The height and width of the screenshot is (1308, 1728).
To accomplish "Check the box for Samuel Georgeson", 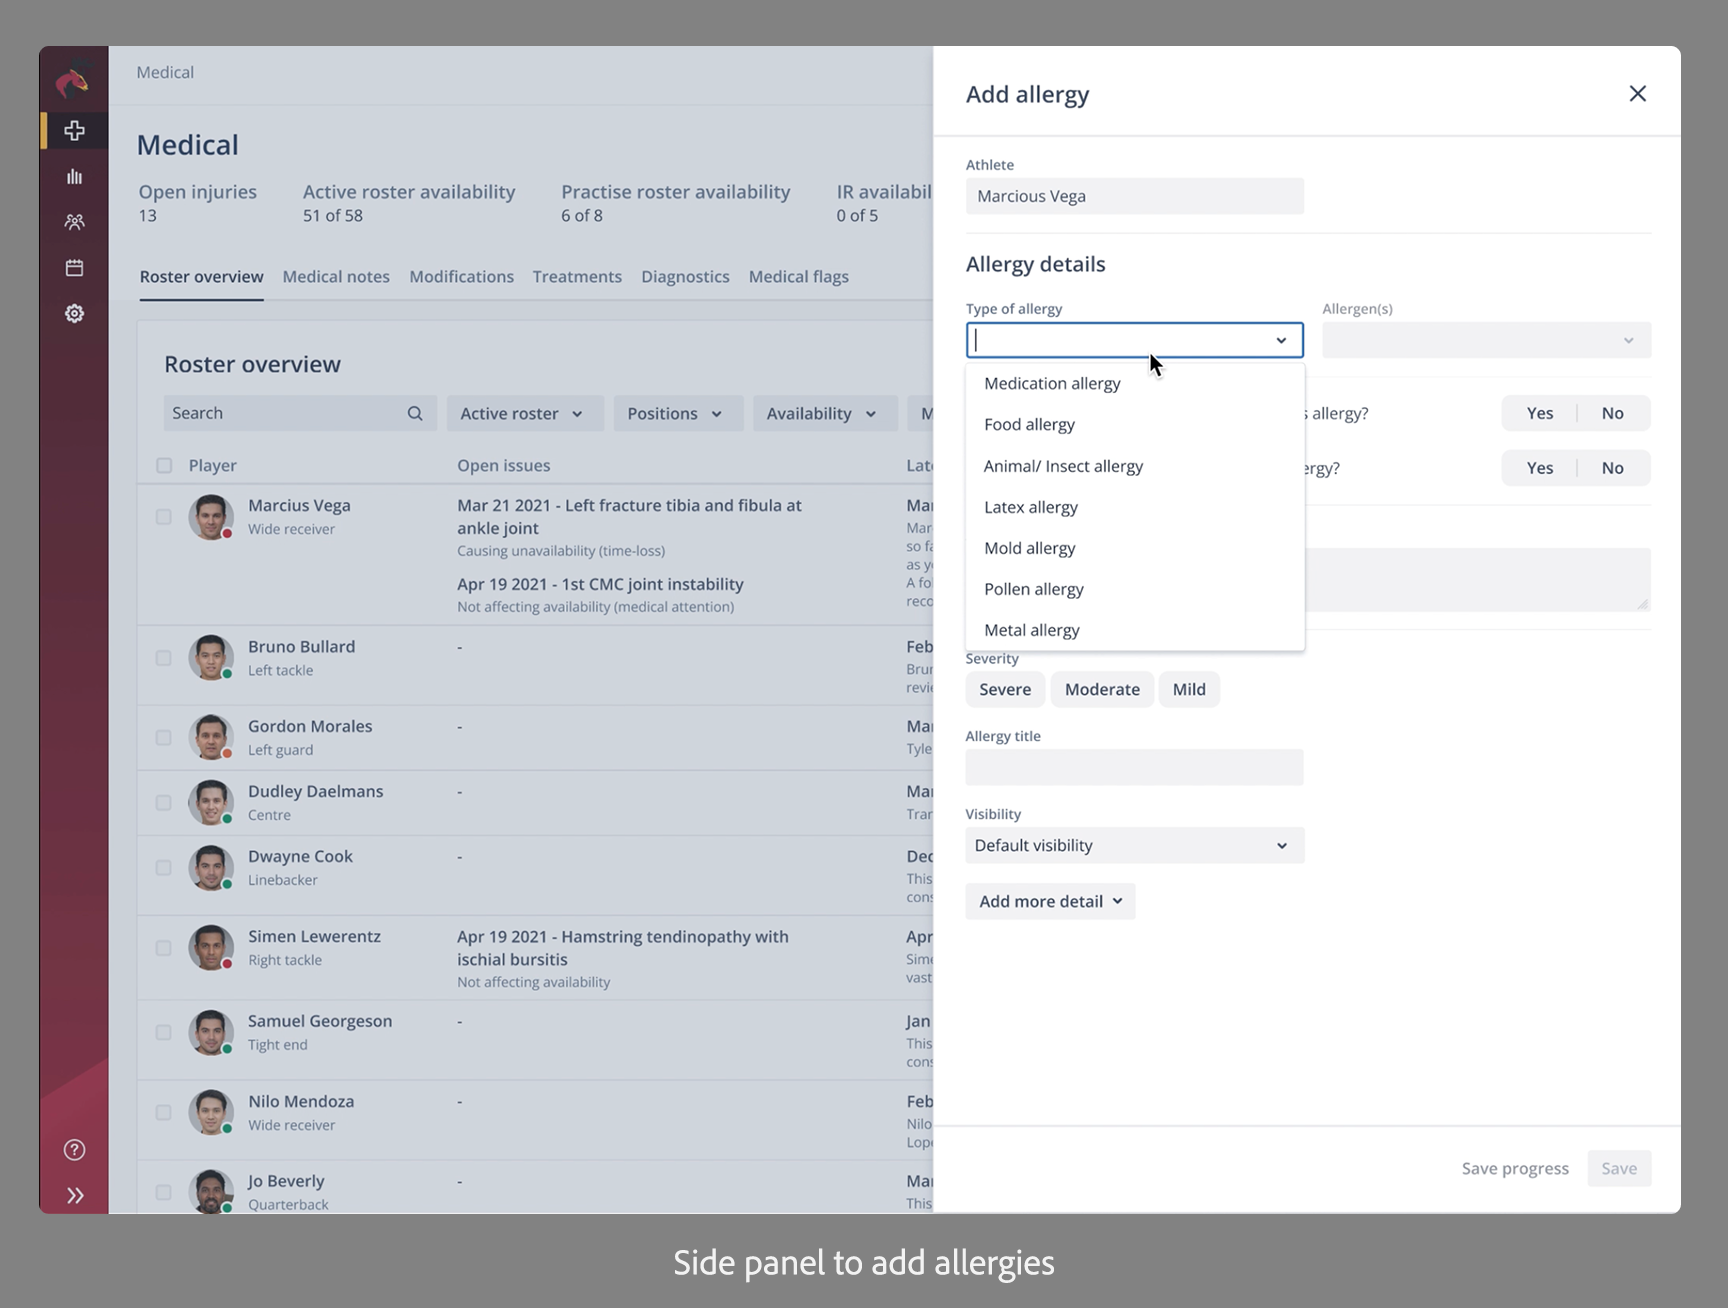I will [164, 1032].
